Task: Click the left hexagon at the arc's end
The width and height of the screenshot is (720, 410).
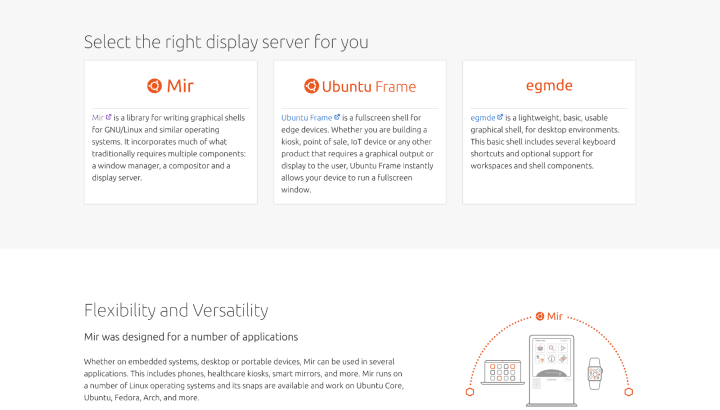Action: (x=470, y=392)
